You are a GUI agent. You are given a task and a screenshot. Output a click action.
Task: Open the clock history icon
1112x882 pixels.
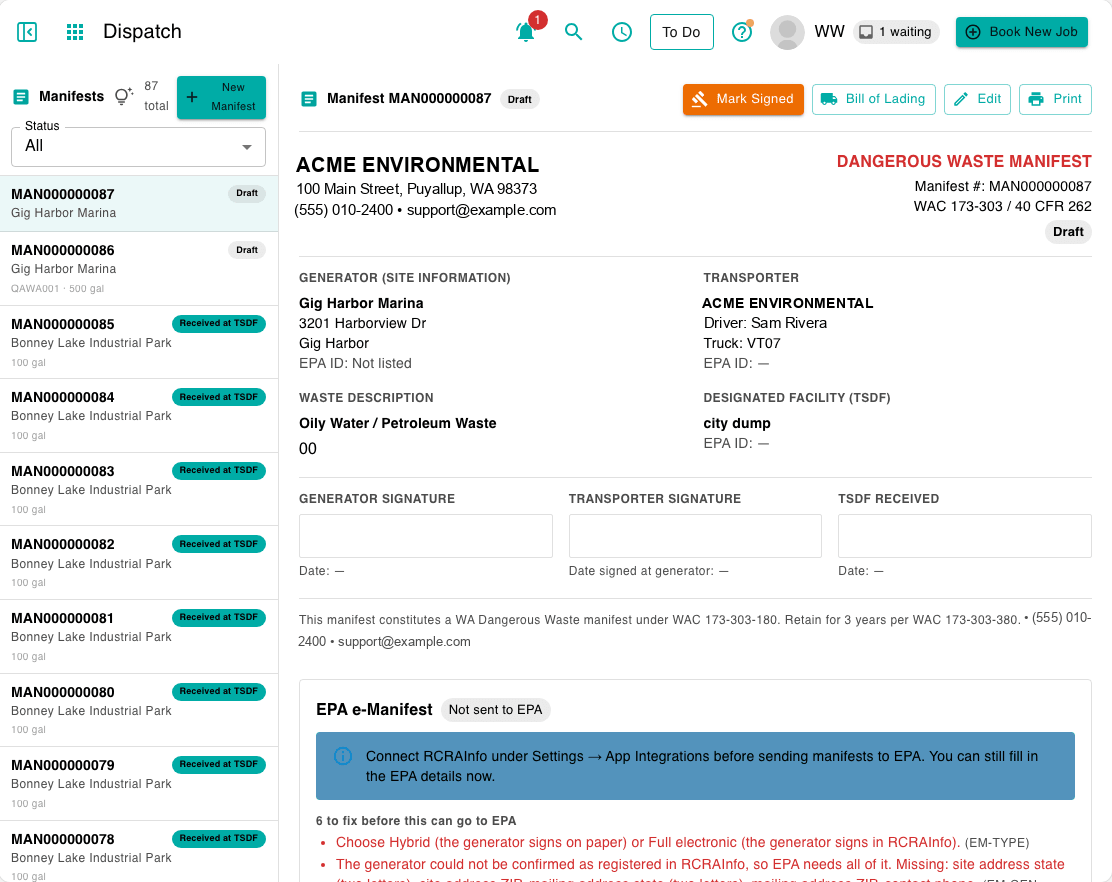click(x=621, y=32)
